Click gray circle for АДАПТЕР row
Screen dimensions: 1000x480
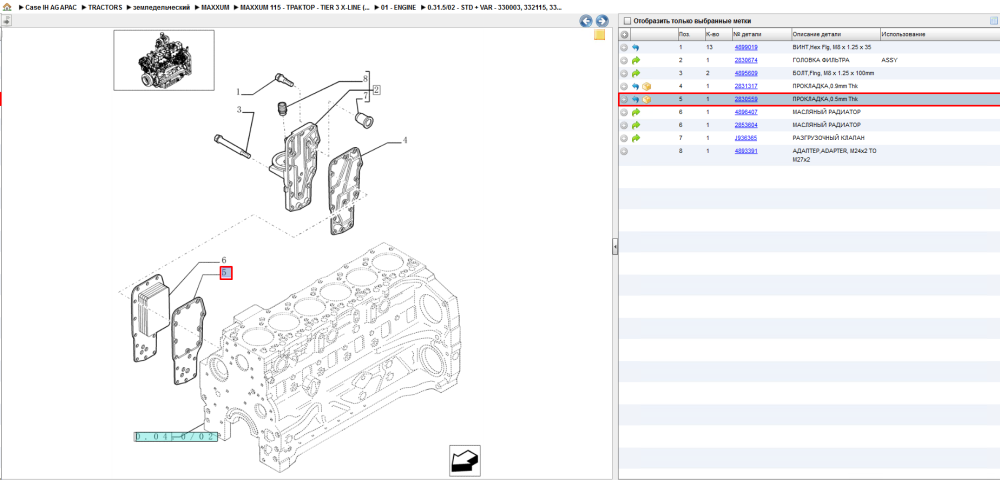[x=624, y=151]
